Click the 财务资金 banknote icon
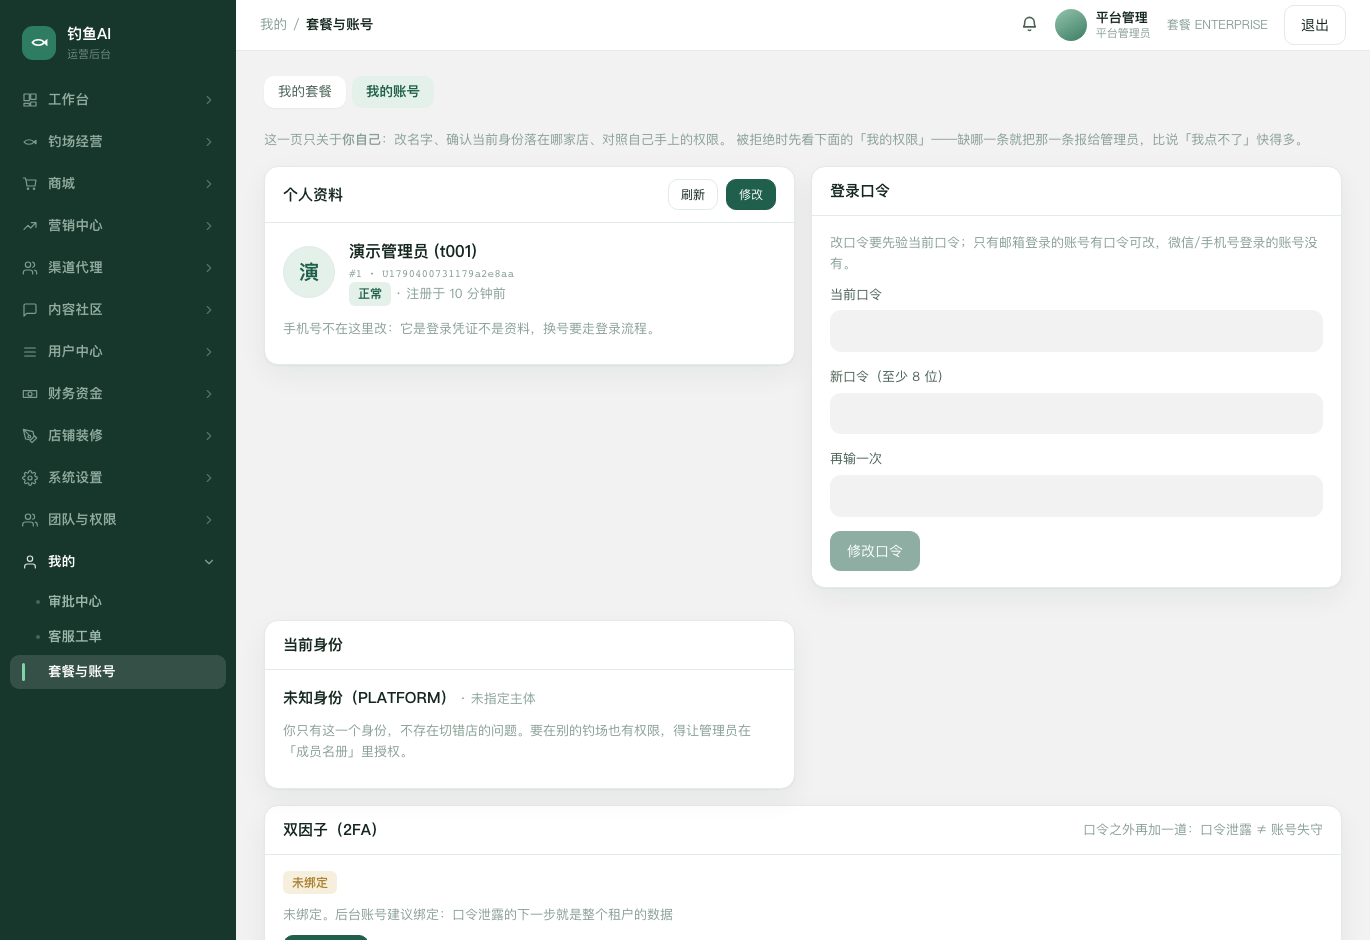This screenshot has width=1370, height=940. [30, 394]
